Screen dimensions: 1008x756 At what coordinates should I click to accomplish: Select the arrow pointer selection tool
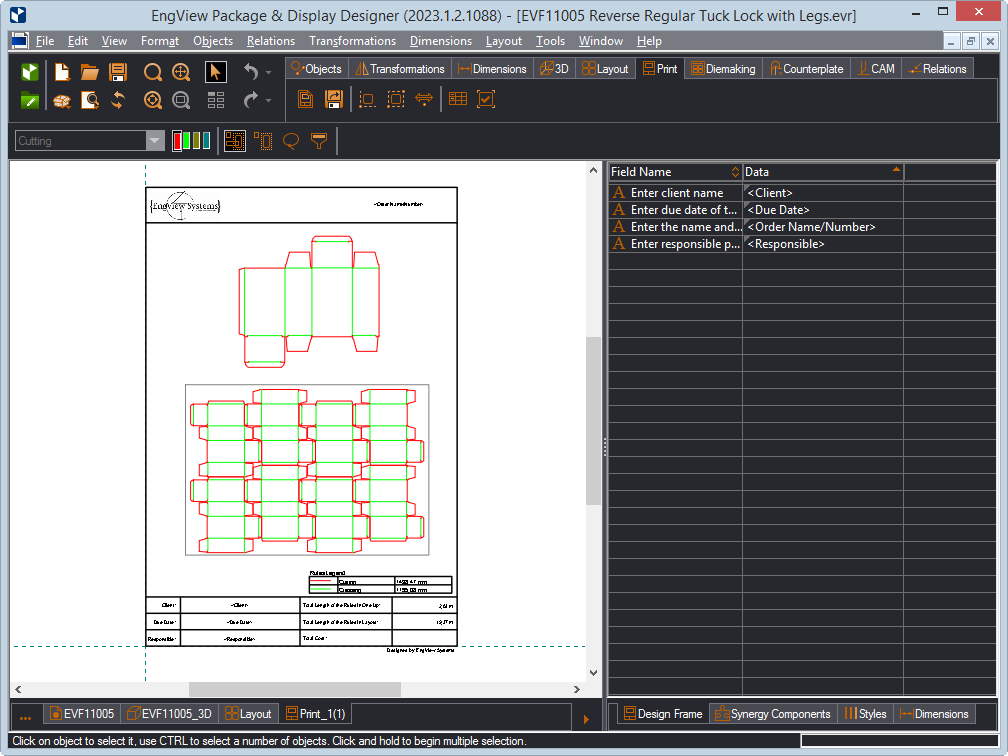coord(215,71)
